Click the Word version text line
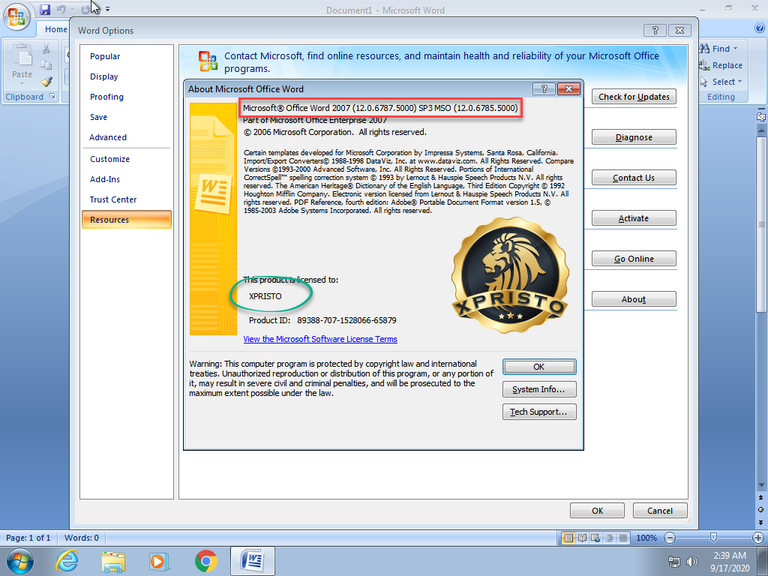768x576 pixels. 380,108
